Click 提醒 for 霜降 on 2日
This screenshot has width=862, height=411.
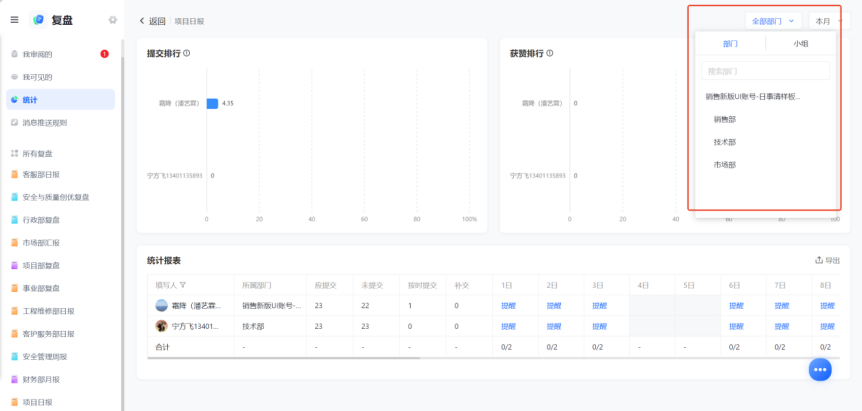(x=554, y=306)
